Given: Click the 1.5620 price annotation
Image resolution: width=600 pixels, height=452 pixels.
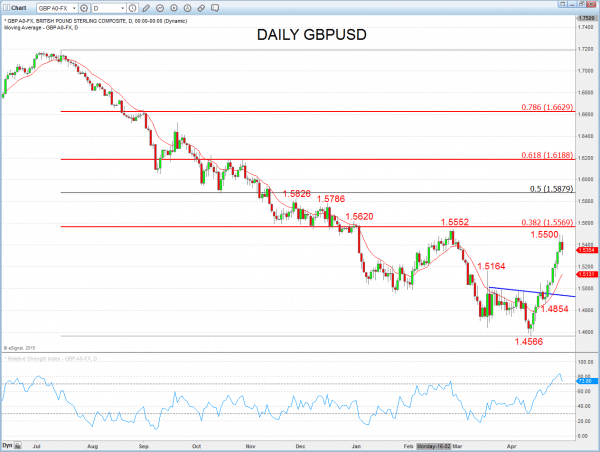Looking at the screenshot, I should [x=359, y=217].
